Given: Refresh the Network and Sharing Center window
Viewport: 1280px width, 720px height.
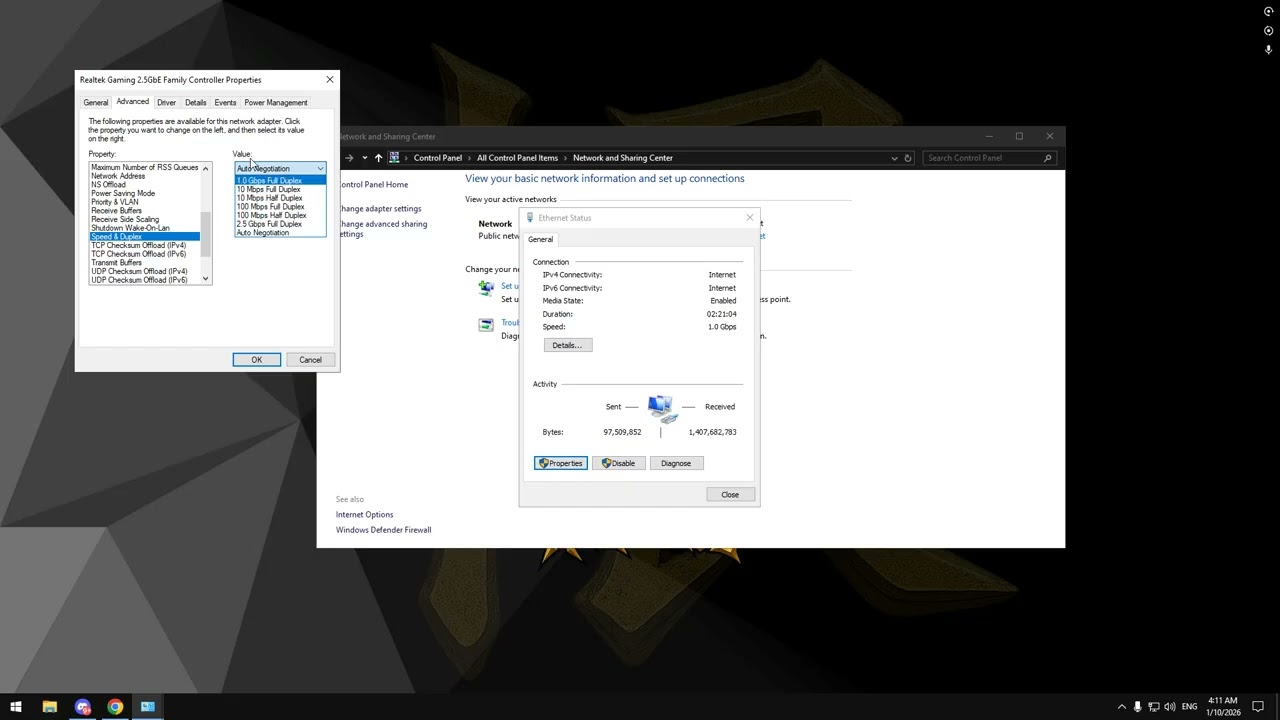Looking at the screenshot, I should 908,158.
